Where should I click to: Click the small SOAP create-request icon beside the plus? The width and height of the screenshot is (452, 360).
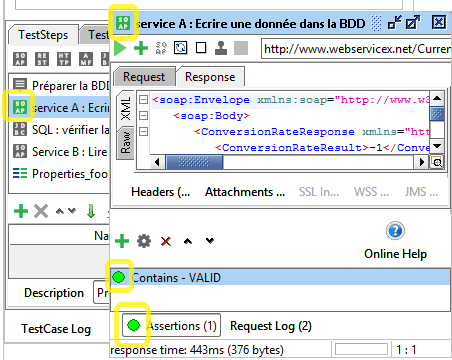click(161, 48)
